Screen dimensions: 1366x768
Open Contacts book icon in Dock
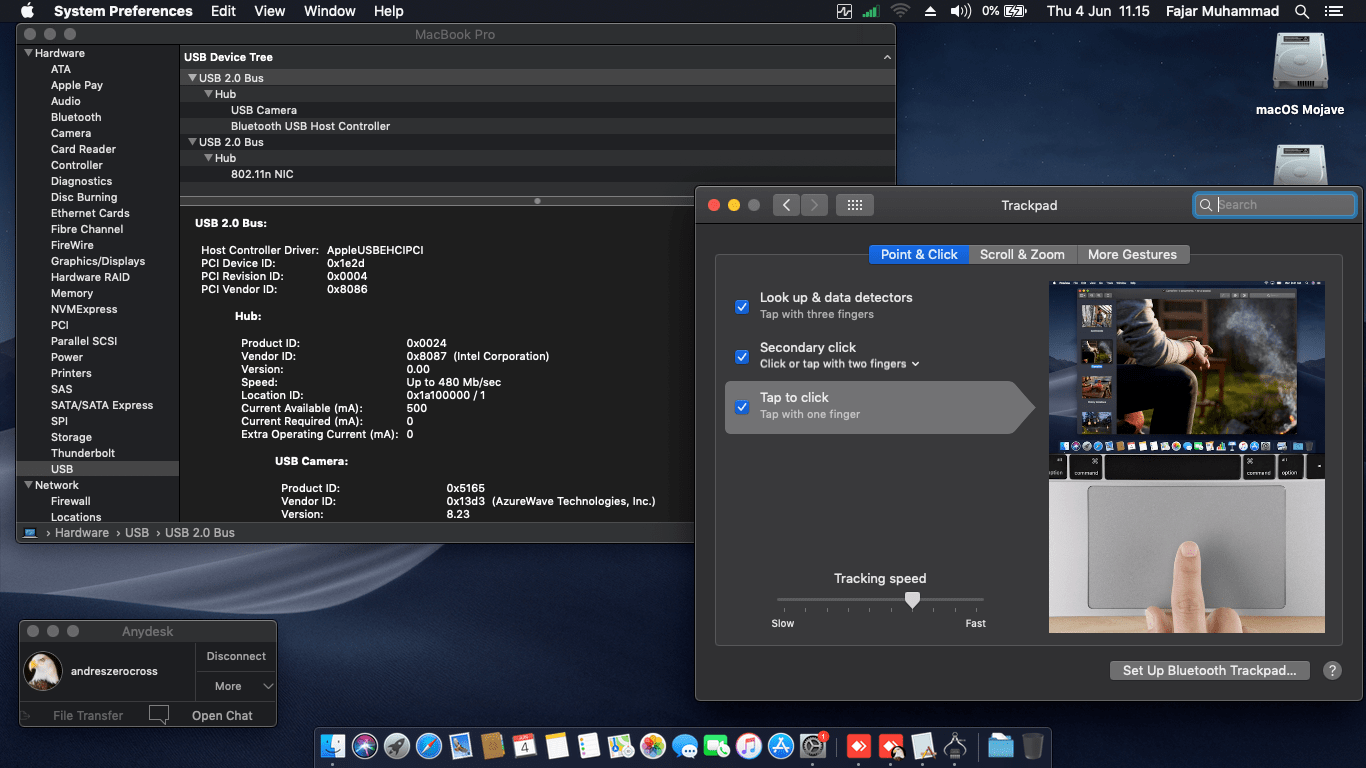coord(493,746)
